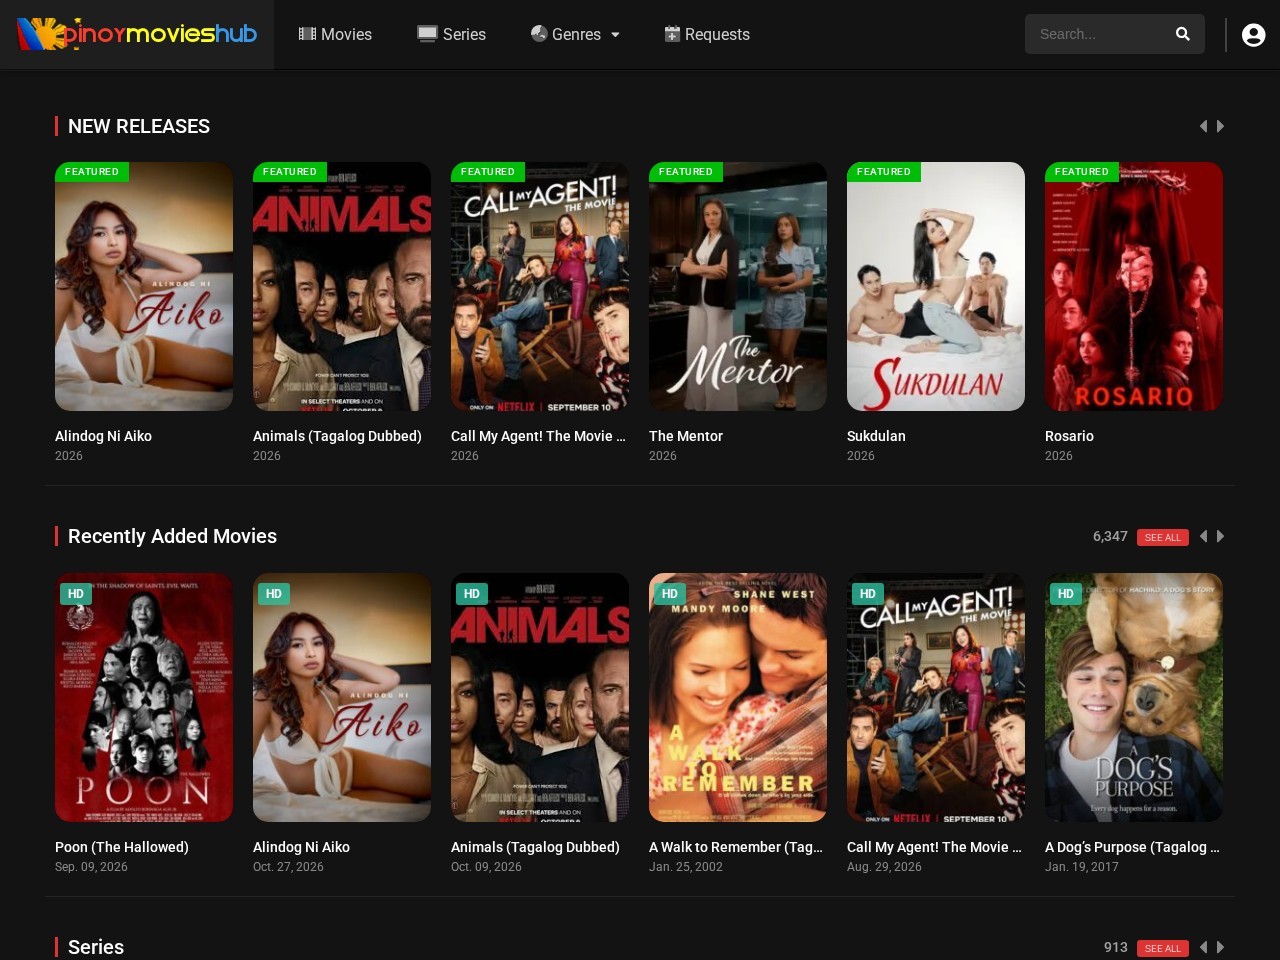Open A Dog's Purpose poster
The image size is (1280, 960).
1134,697
